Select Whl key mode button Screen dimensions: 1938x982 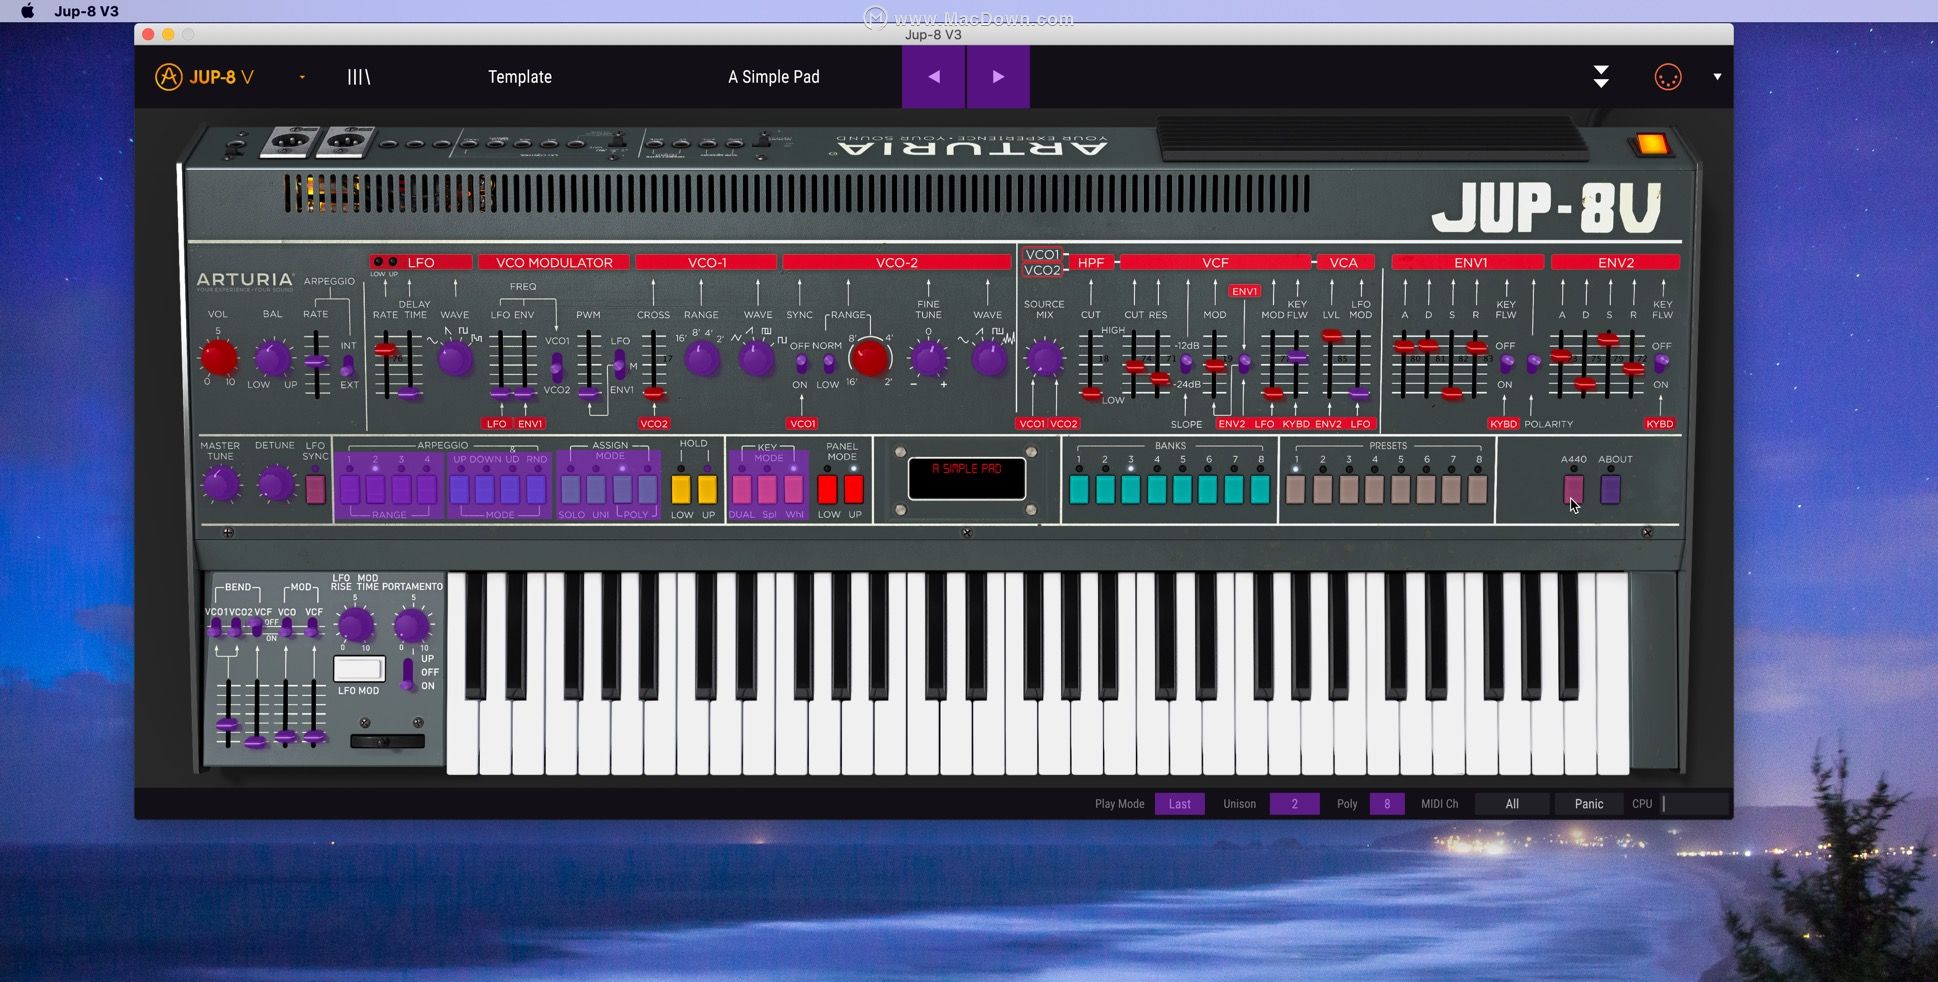tap(793, 489)
